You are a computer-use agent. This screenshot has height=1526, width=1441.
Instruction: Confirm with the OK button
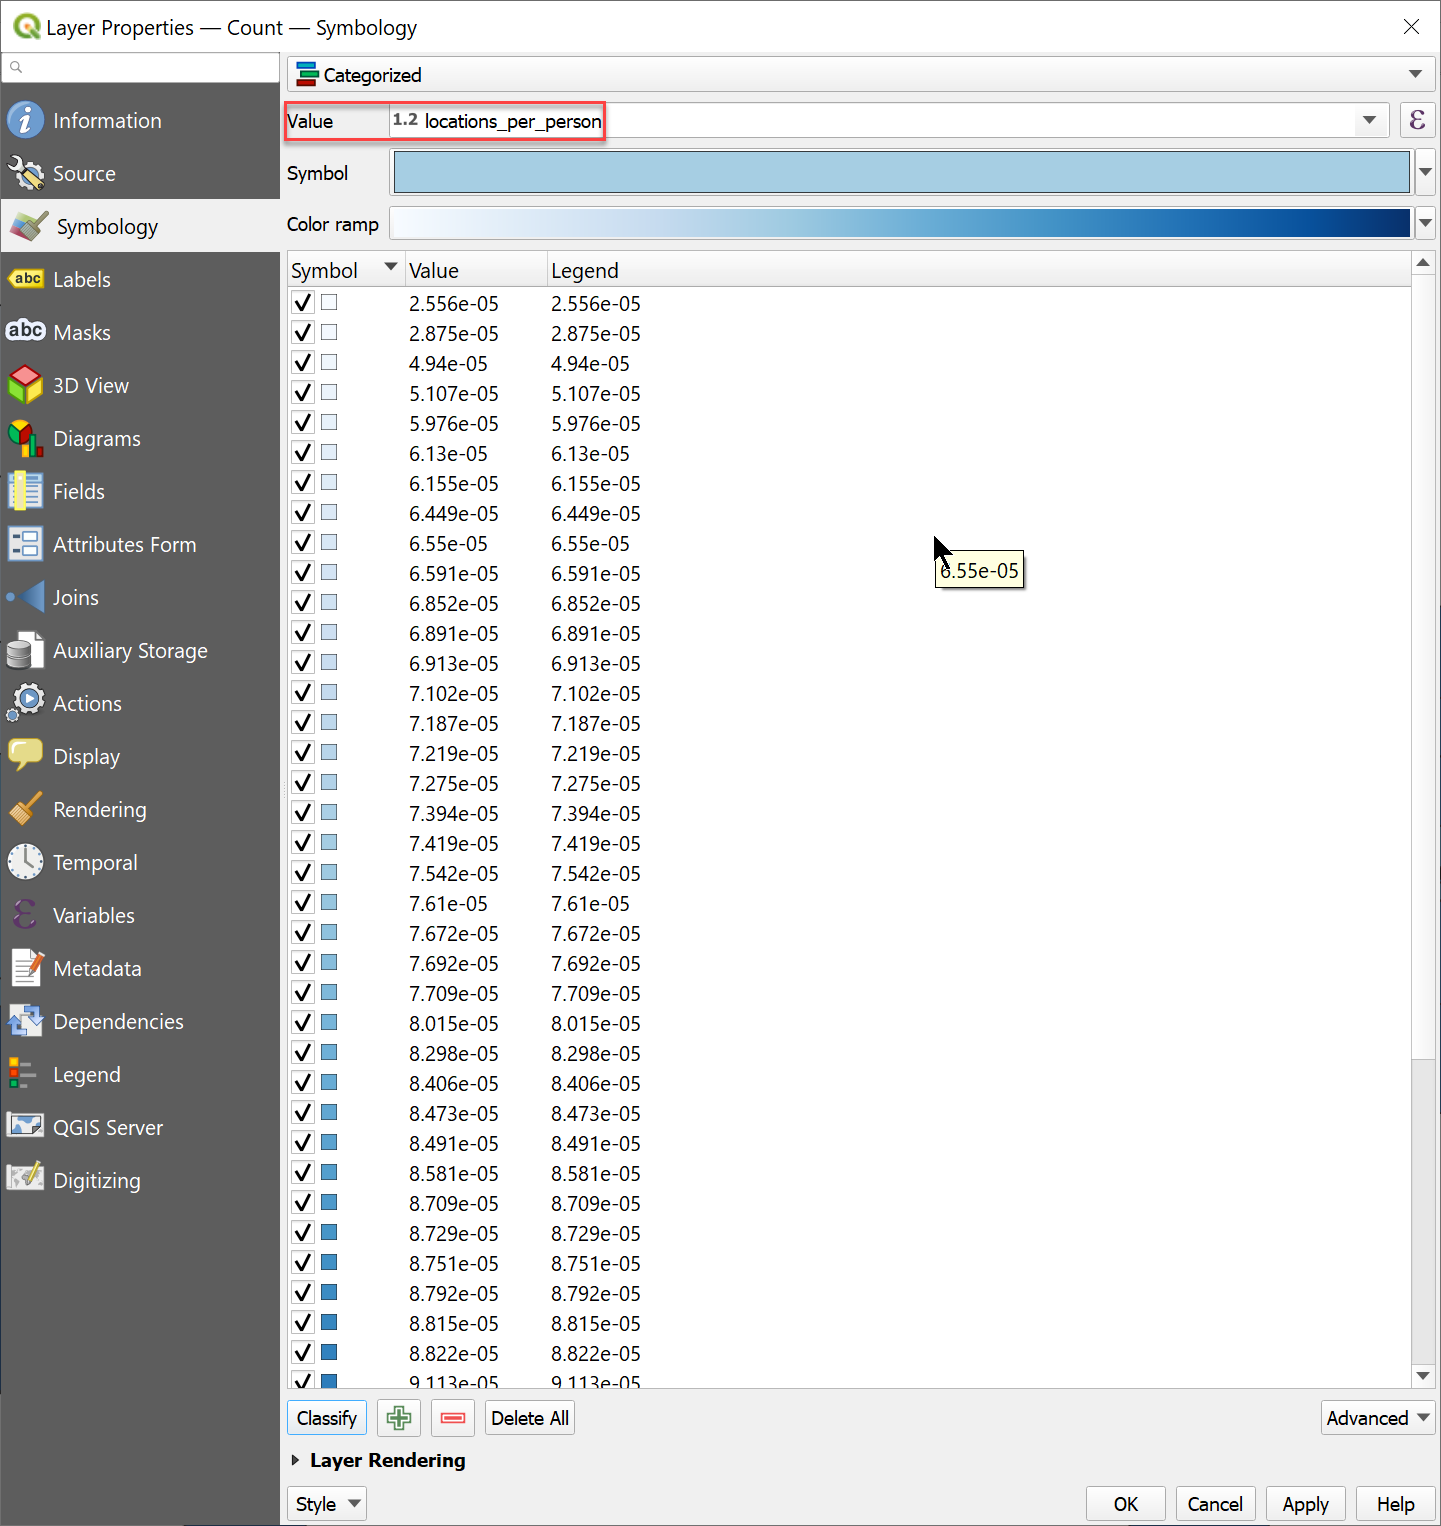pyautogui.click(x=1126, y=1504)
